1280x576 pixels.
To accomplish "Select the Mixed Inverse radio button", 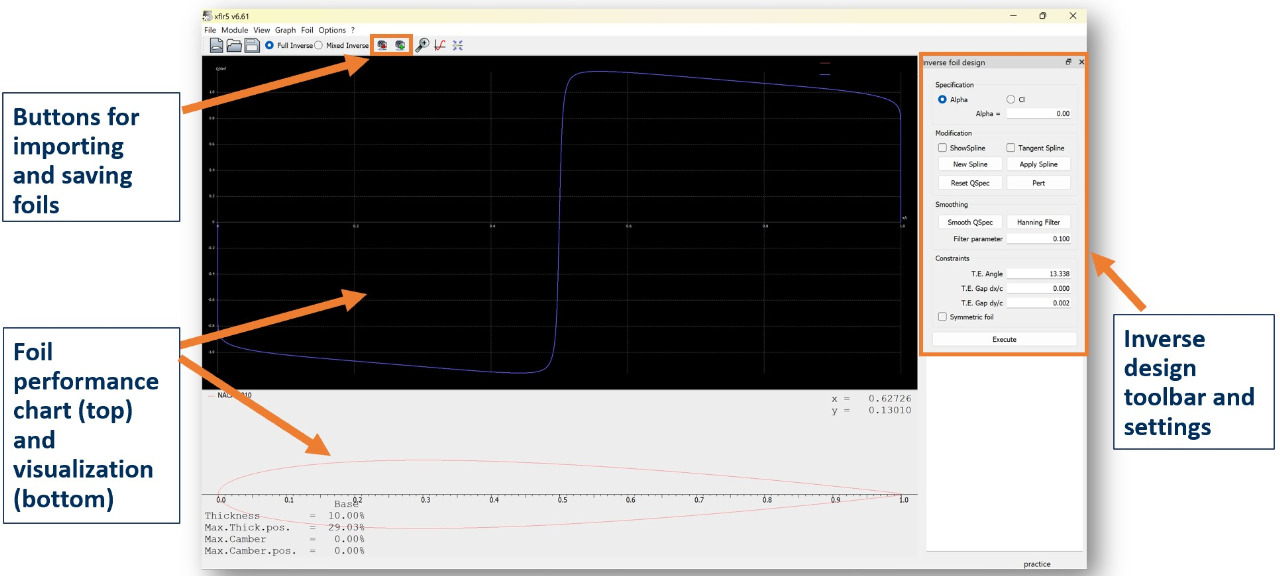I will coord(319,45).
